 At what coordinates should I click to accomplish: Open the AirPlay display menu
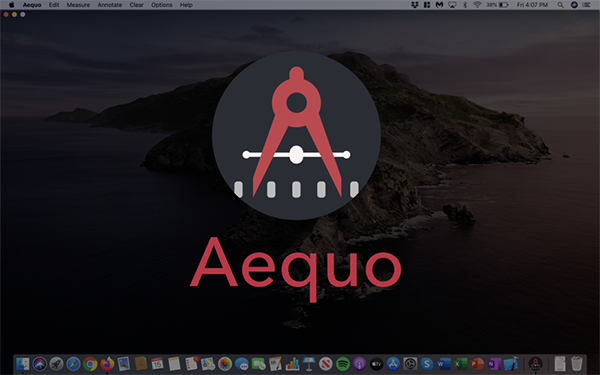point(452,5)
